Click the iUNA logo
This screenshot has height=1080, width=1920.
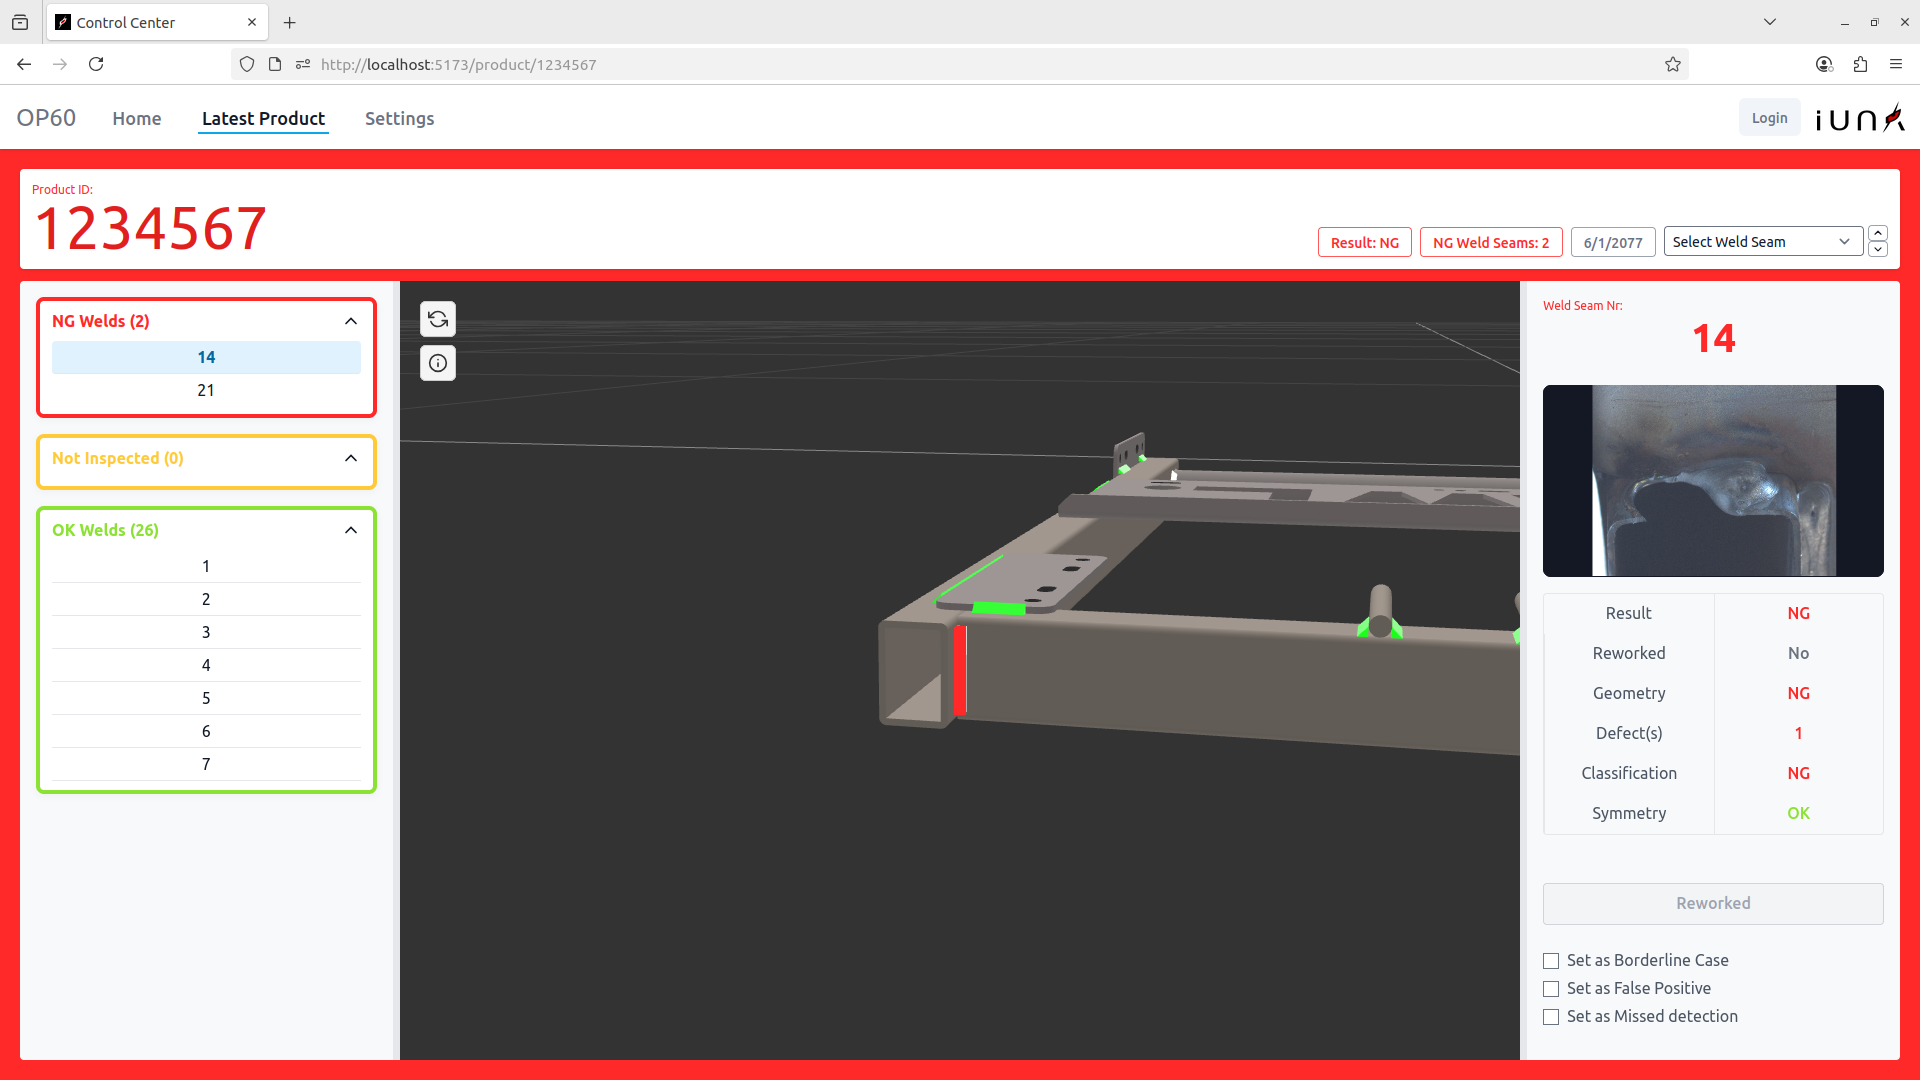[1858, 117]
